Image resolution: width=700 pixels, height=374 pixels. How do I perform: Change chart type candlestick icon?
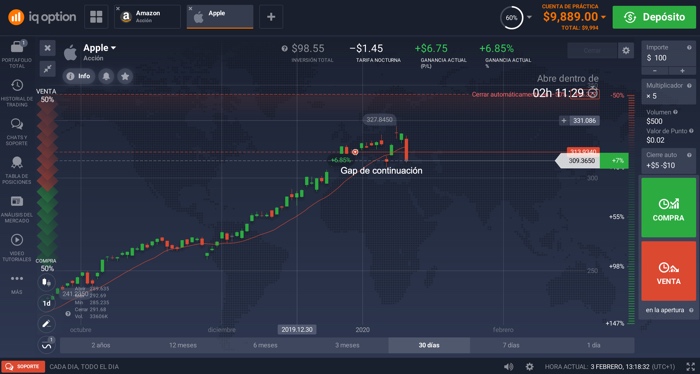(x=46, y=283)
